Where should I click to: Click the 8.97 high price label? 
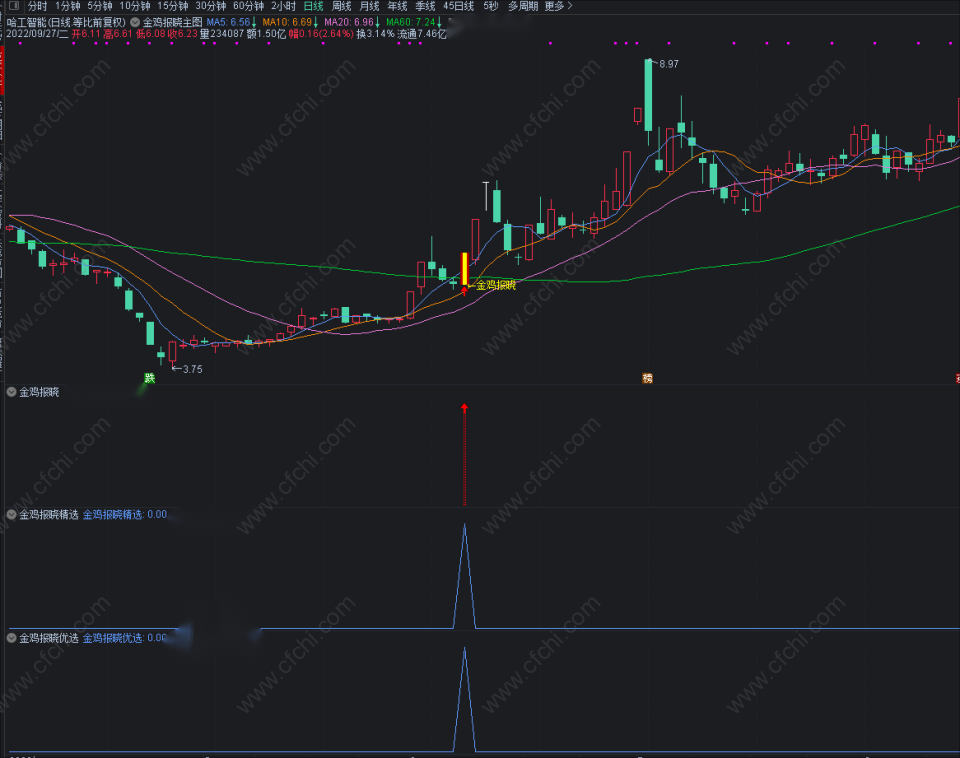tap(669, 64)
